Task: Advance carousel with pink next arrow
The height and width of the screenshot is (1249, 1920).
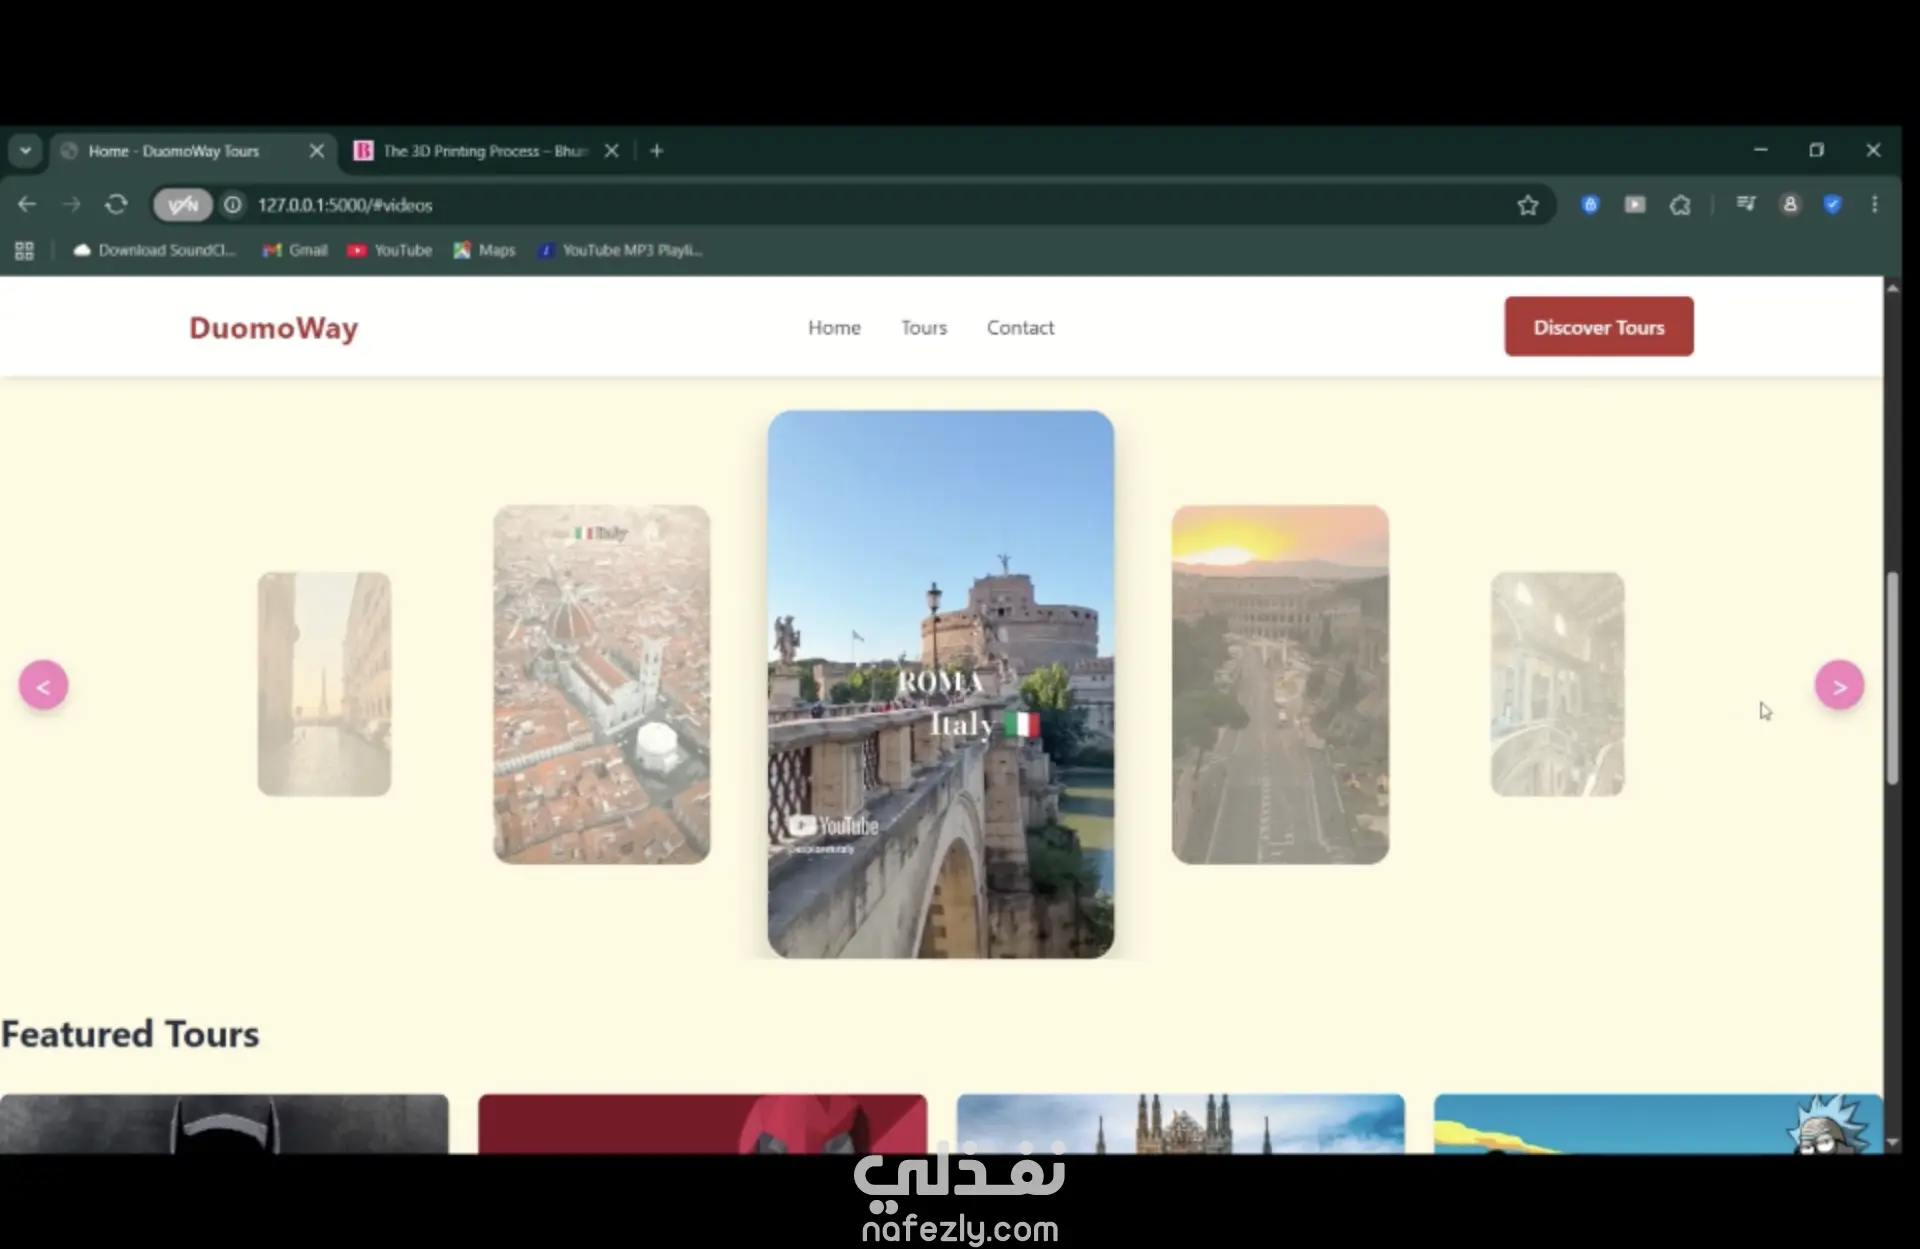Action: [1838, 686]
